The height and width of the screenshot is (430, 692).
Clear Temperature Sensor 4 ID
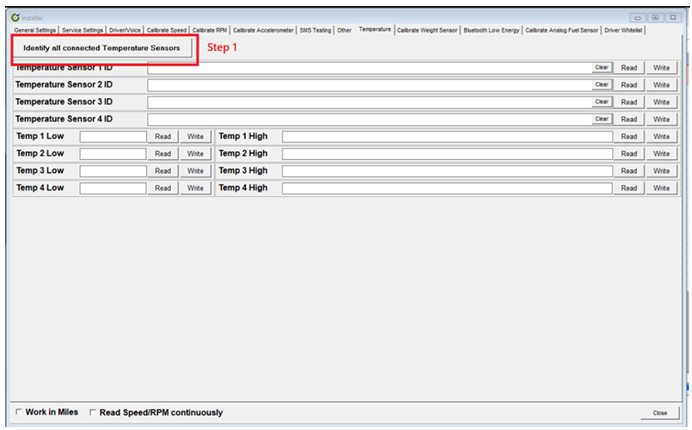601,119
